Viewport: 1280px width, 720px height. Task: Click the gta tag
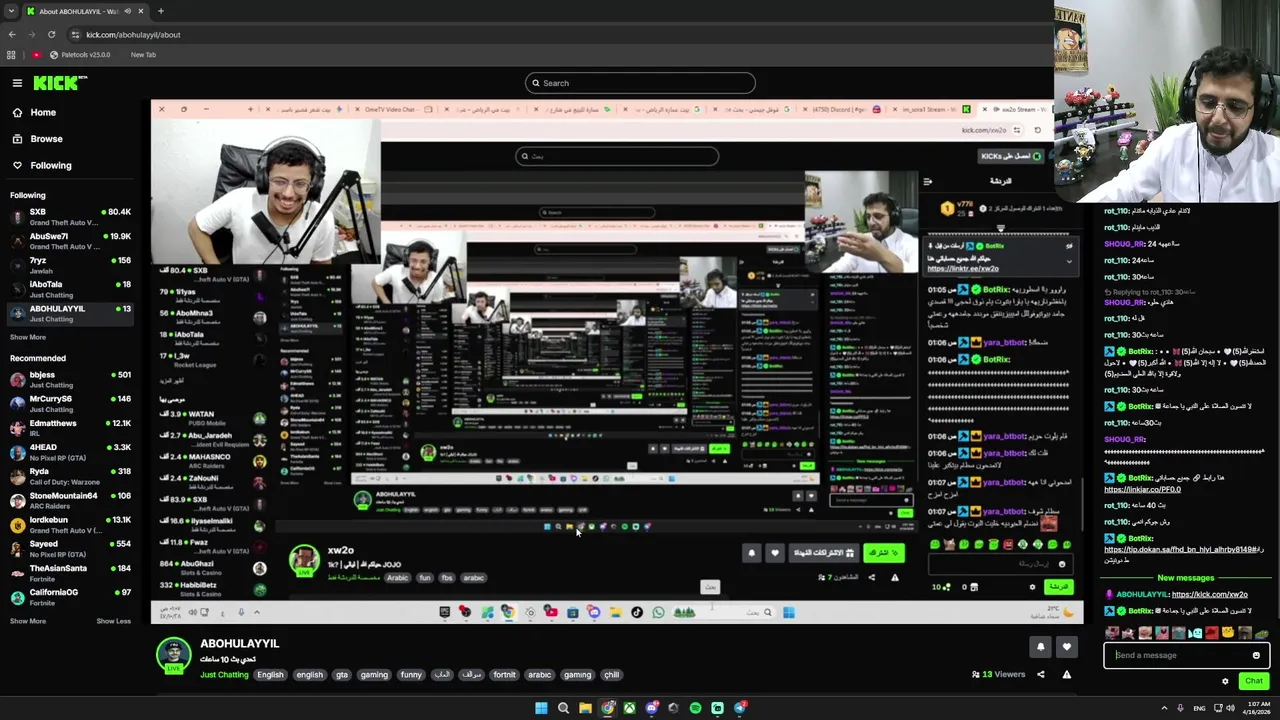tap(342, 675)
